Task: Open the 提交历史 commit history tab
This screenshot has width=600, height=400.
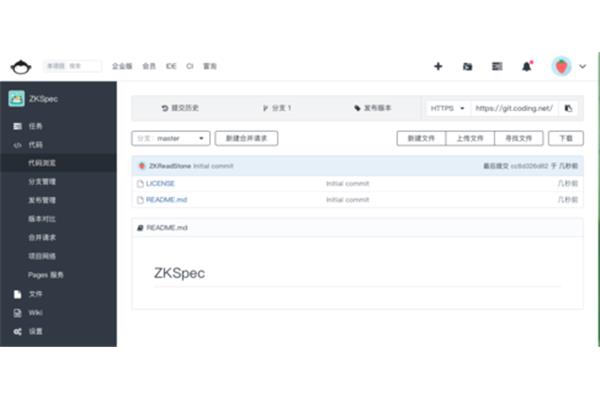Action: pos(180,108)
